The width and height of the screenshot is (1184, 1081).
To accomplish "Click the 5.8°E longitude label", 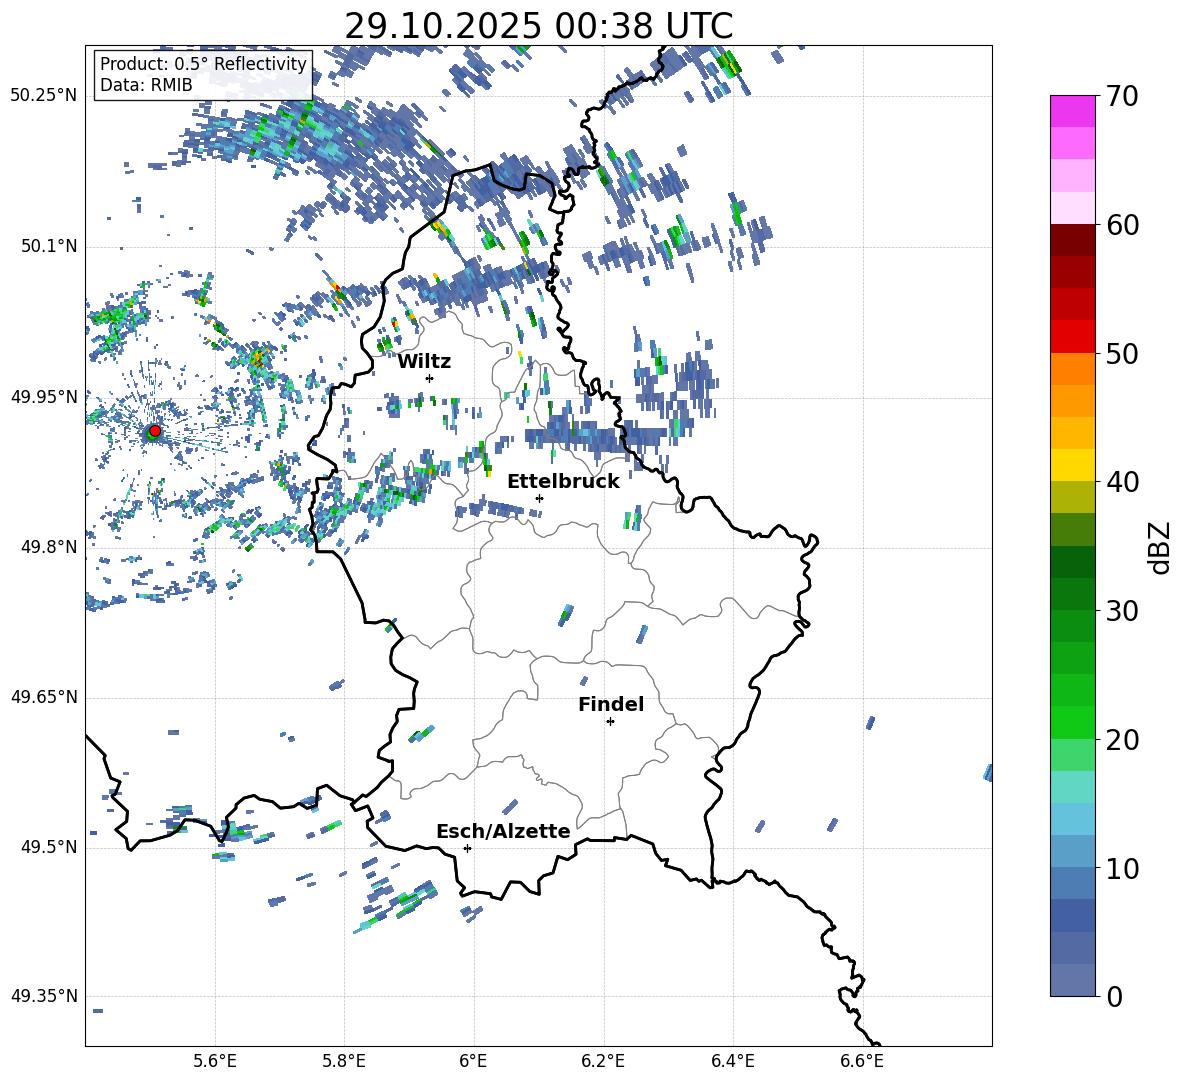I will [344, 1061].
